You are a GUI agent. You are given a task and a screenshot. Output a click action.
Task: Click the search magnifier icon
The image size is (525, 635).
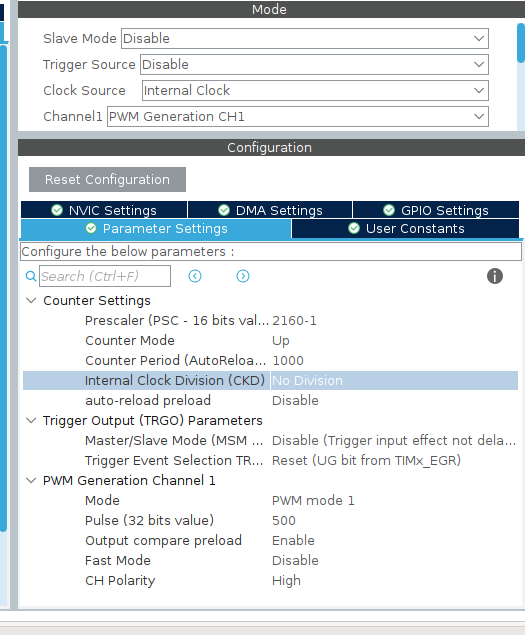pyautogui.click(x=31, y=276)
